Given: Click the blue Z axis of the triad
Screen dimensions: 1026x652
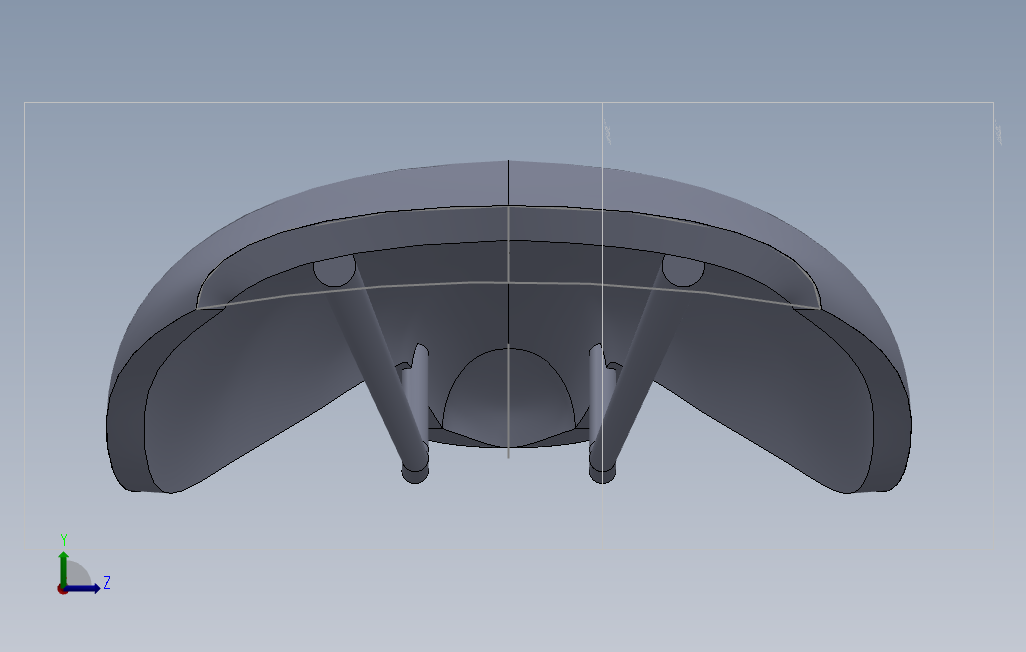Looking at the screenshot, I should pyautogui.click(x=83, y=588).
